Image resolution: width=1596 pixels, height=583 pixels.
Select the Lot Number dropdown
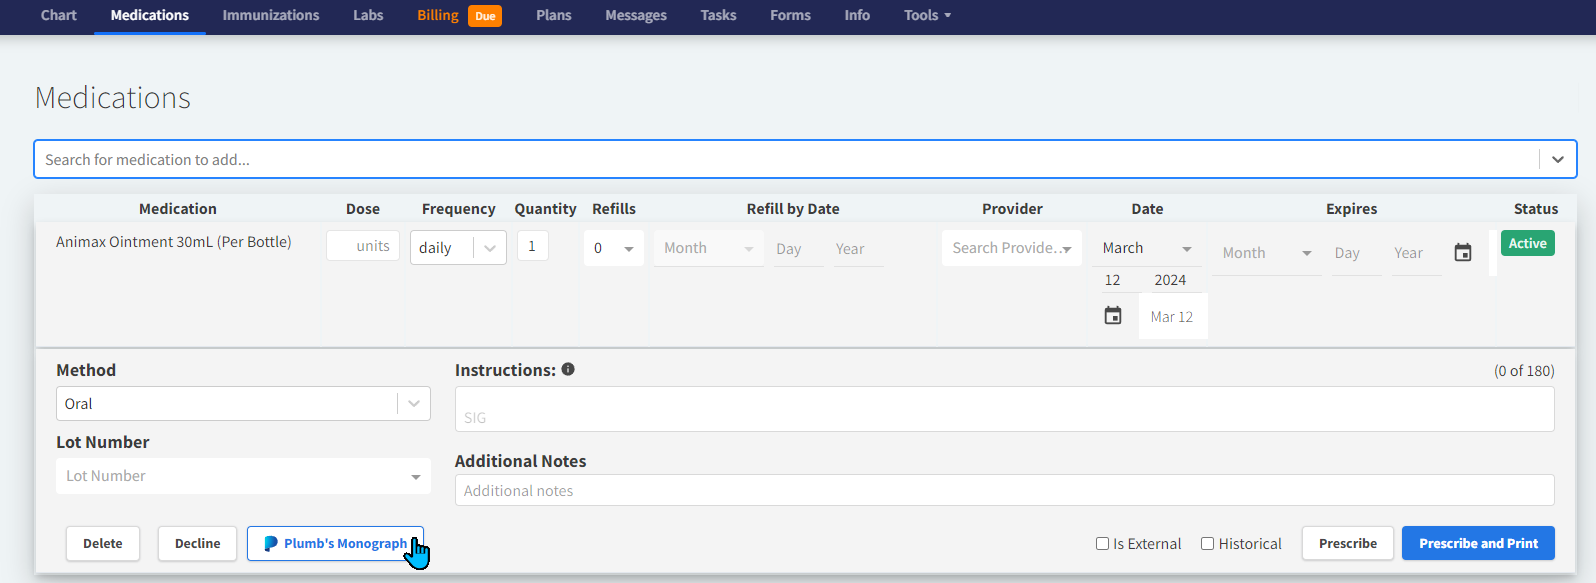(243, 476)
